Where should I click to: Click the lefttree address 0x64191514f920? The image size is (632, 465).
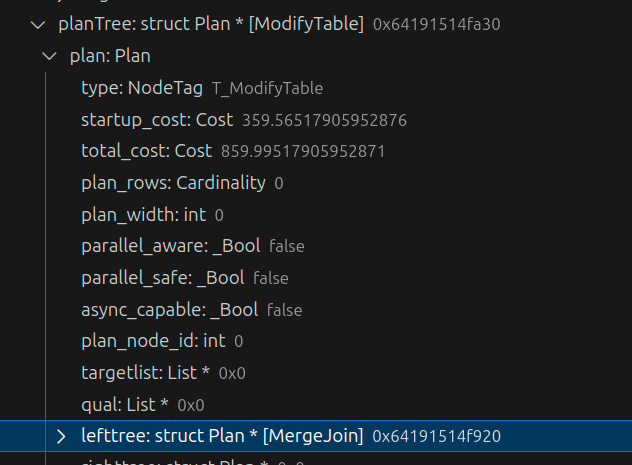point(436,436)
